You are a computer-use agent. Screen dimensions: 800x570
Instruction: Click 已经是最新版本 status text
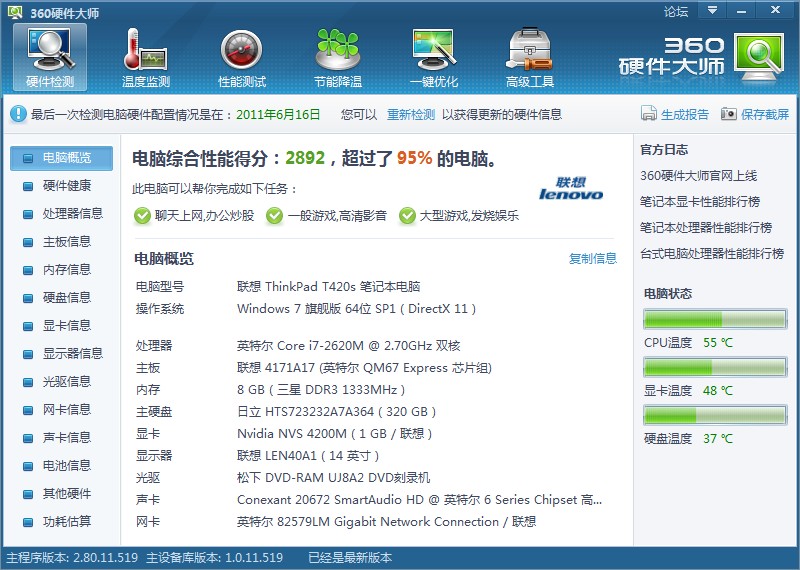(350, 558)
